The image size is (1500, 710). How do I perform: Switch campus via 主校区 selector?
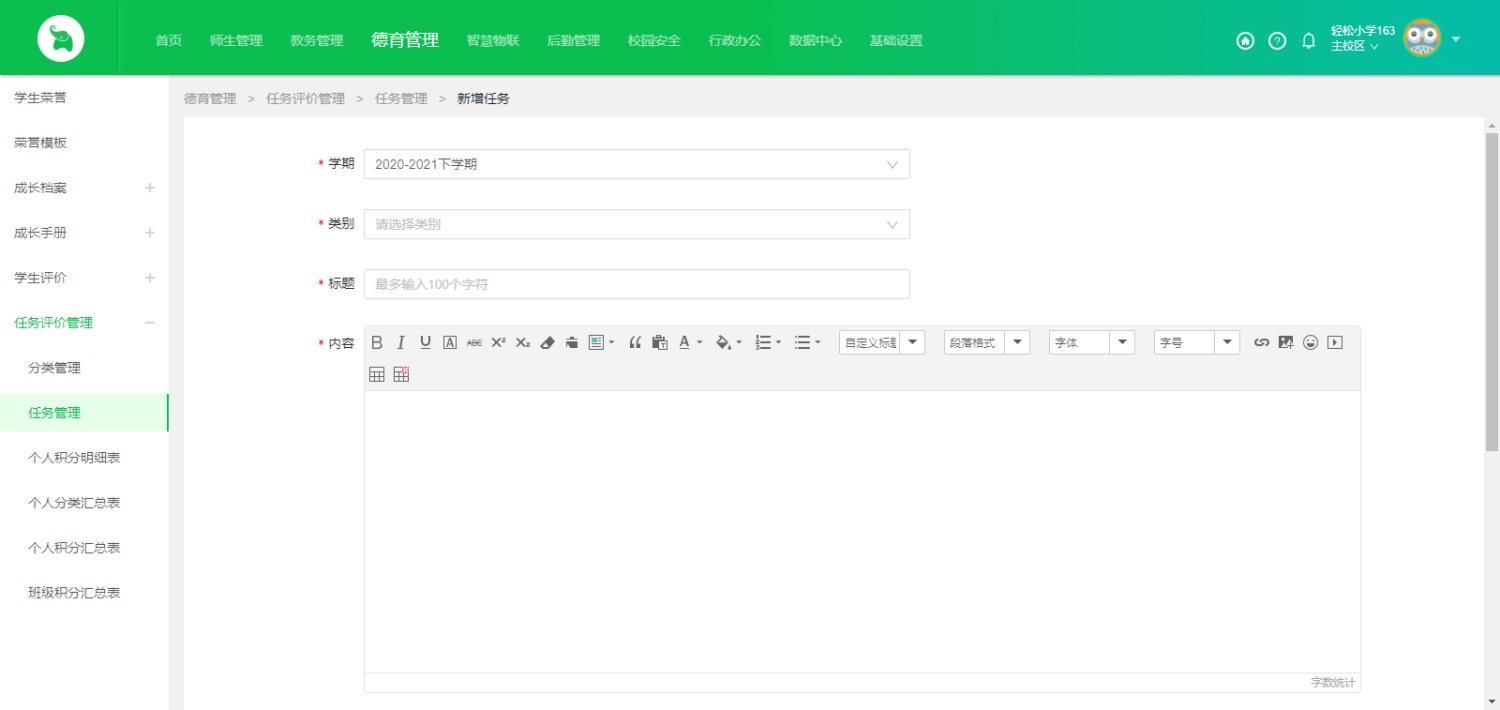click(1354, 47)
